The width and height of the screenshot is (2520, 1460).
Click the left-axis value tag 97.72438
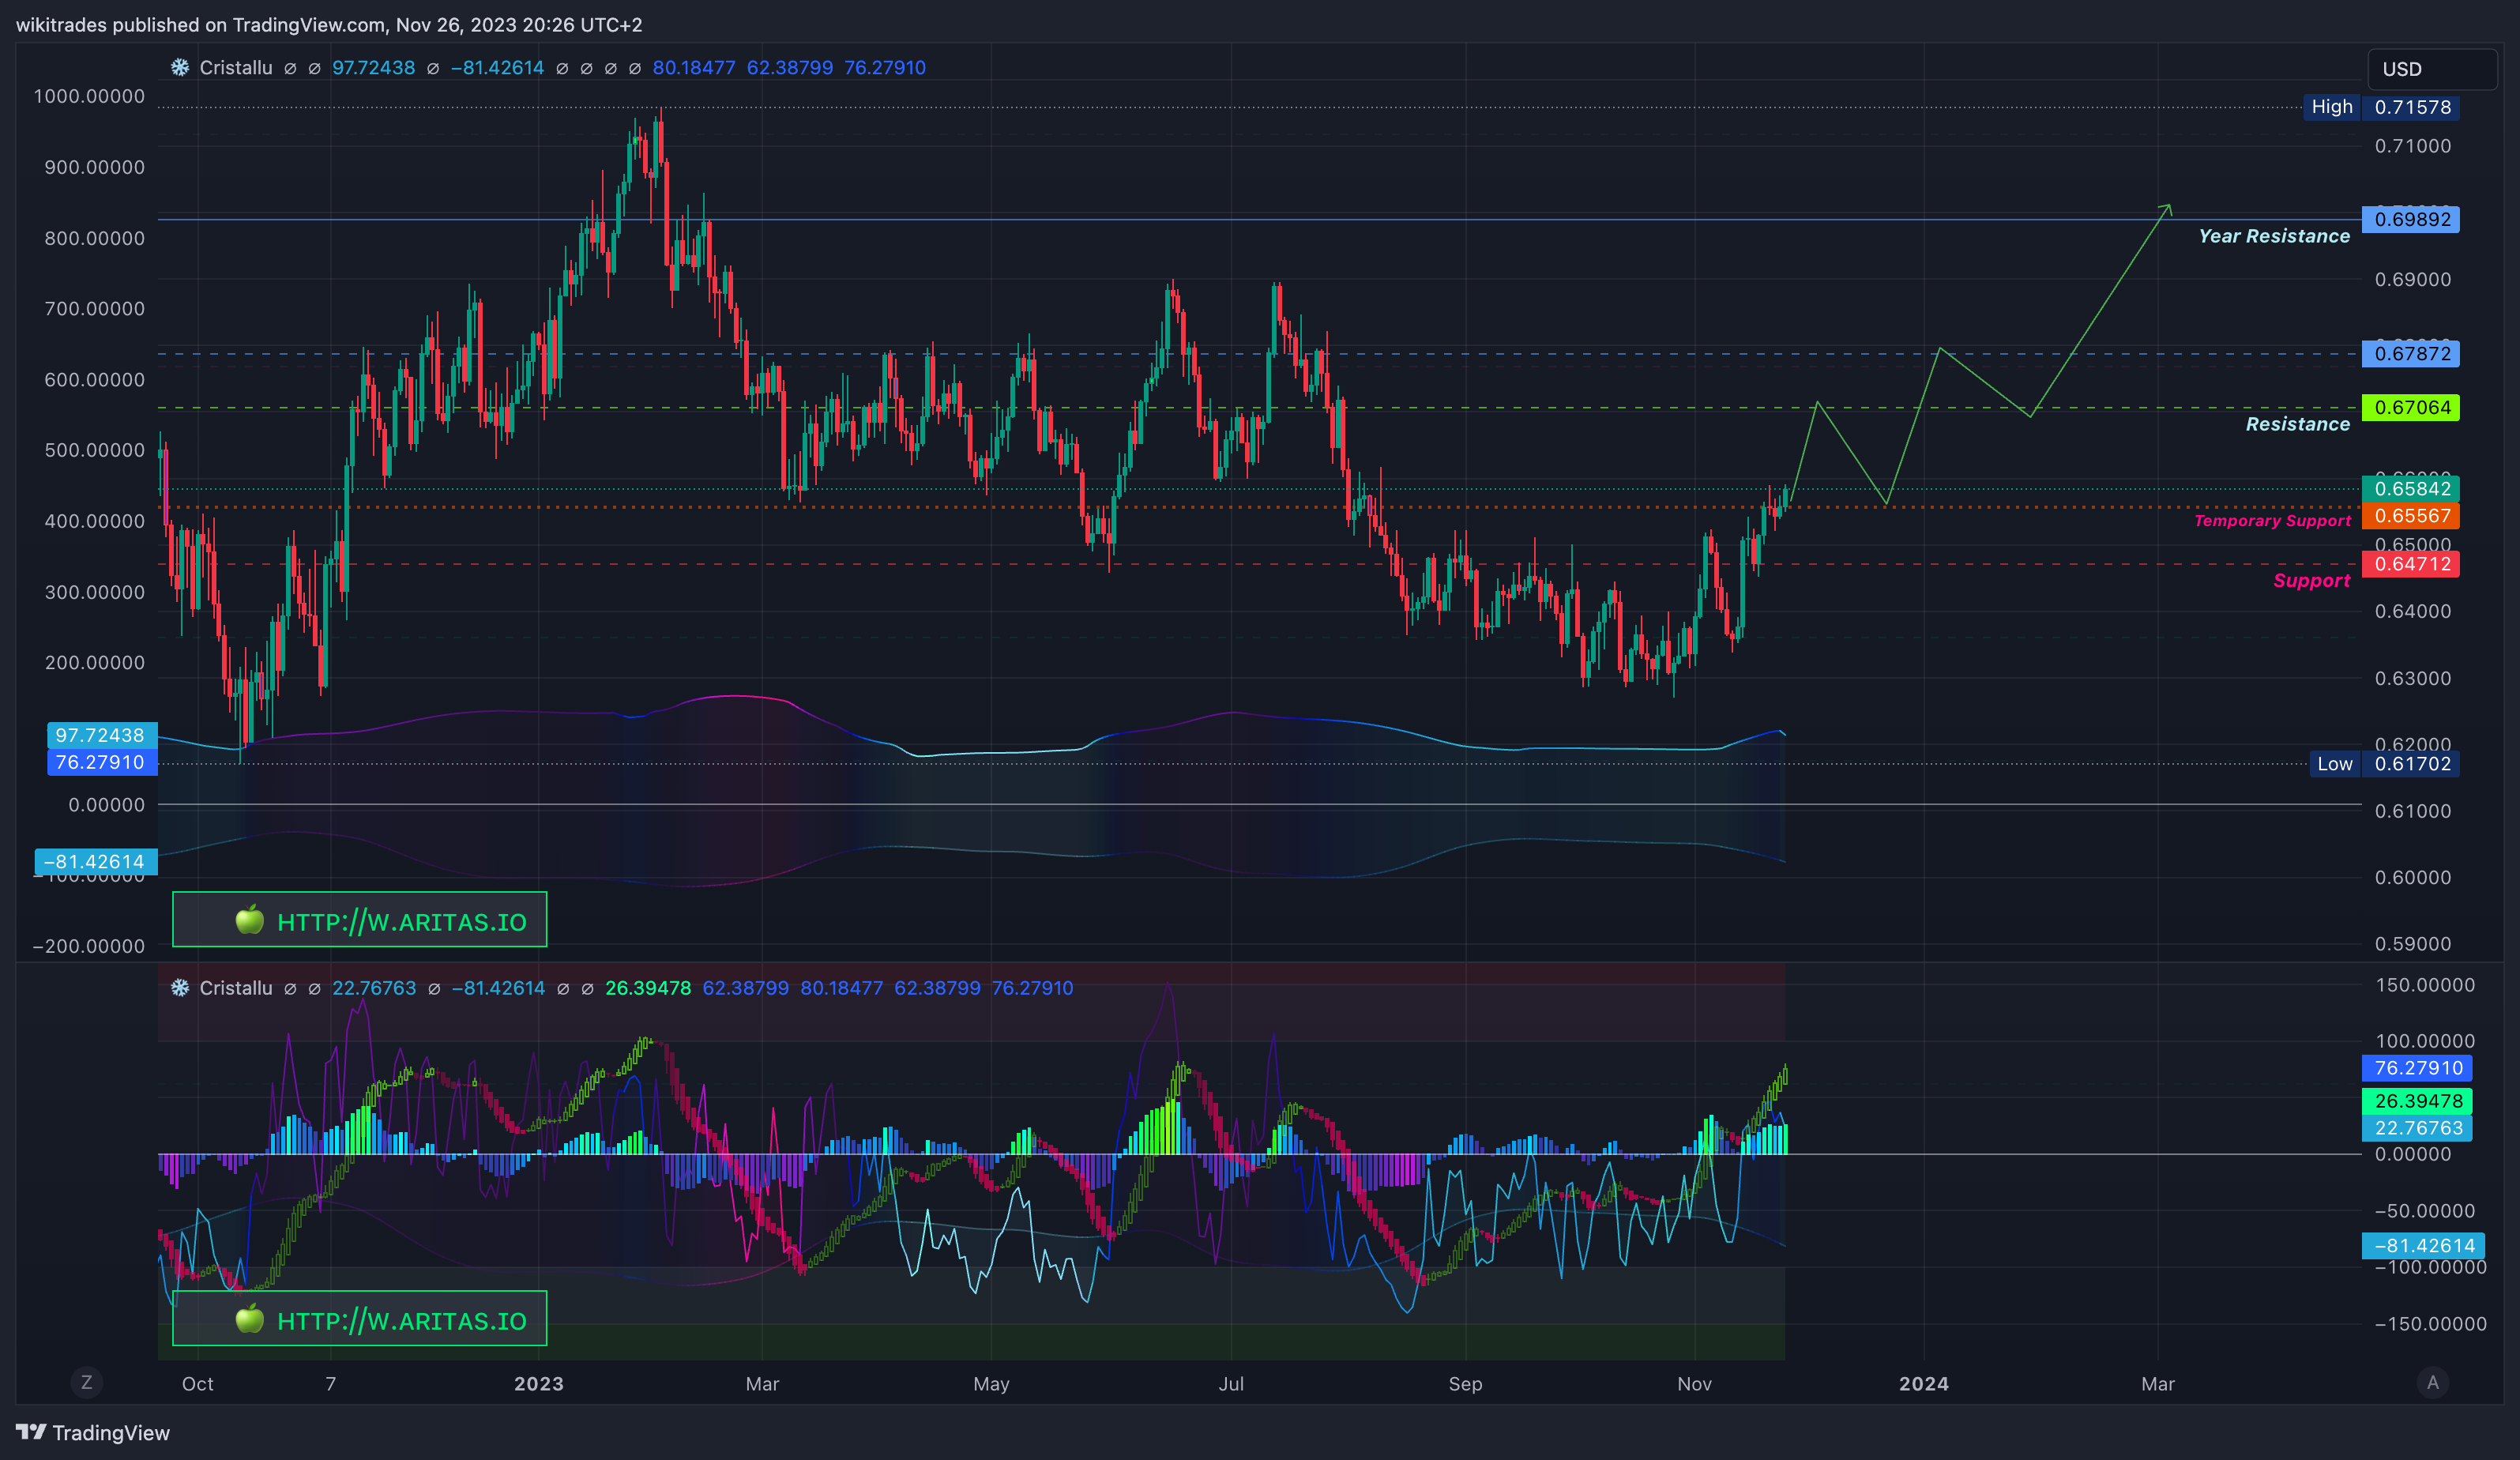click(x=101, y=735)
